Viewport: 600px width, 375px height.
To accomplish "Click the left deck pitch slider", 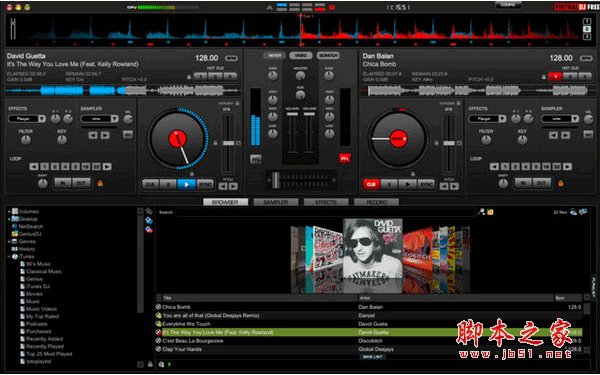I will coord(228,143).
